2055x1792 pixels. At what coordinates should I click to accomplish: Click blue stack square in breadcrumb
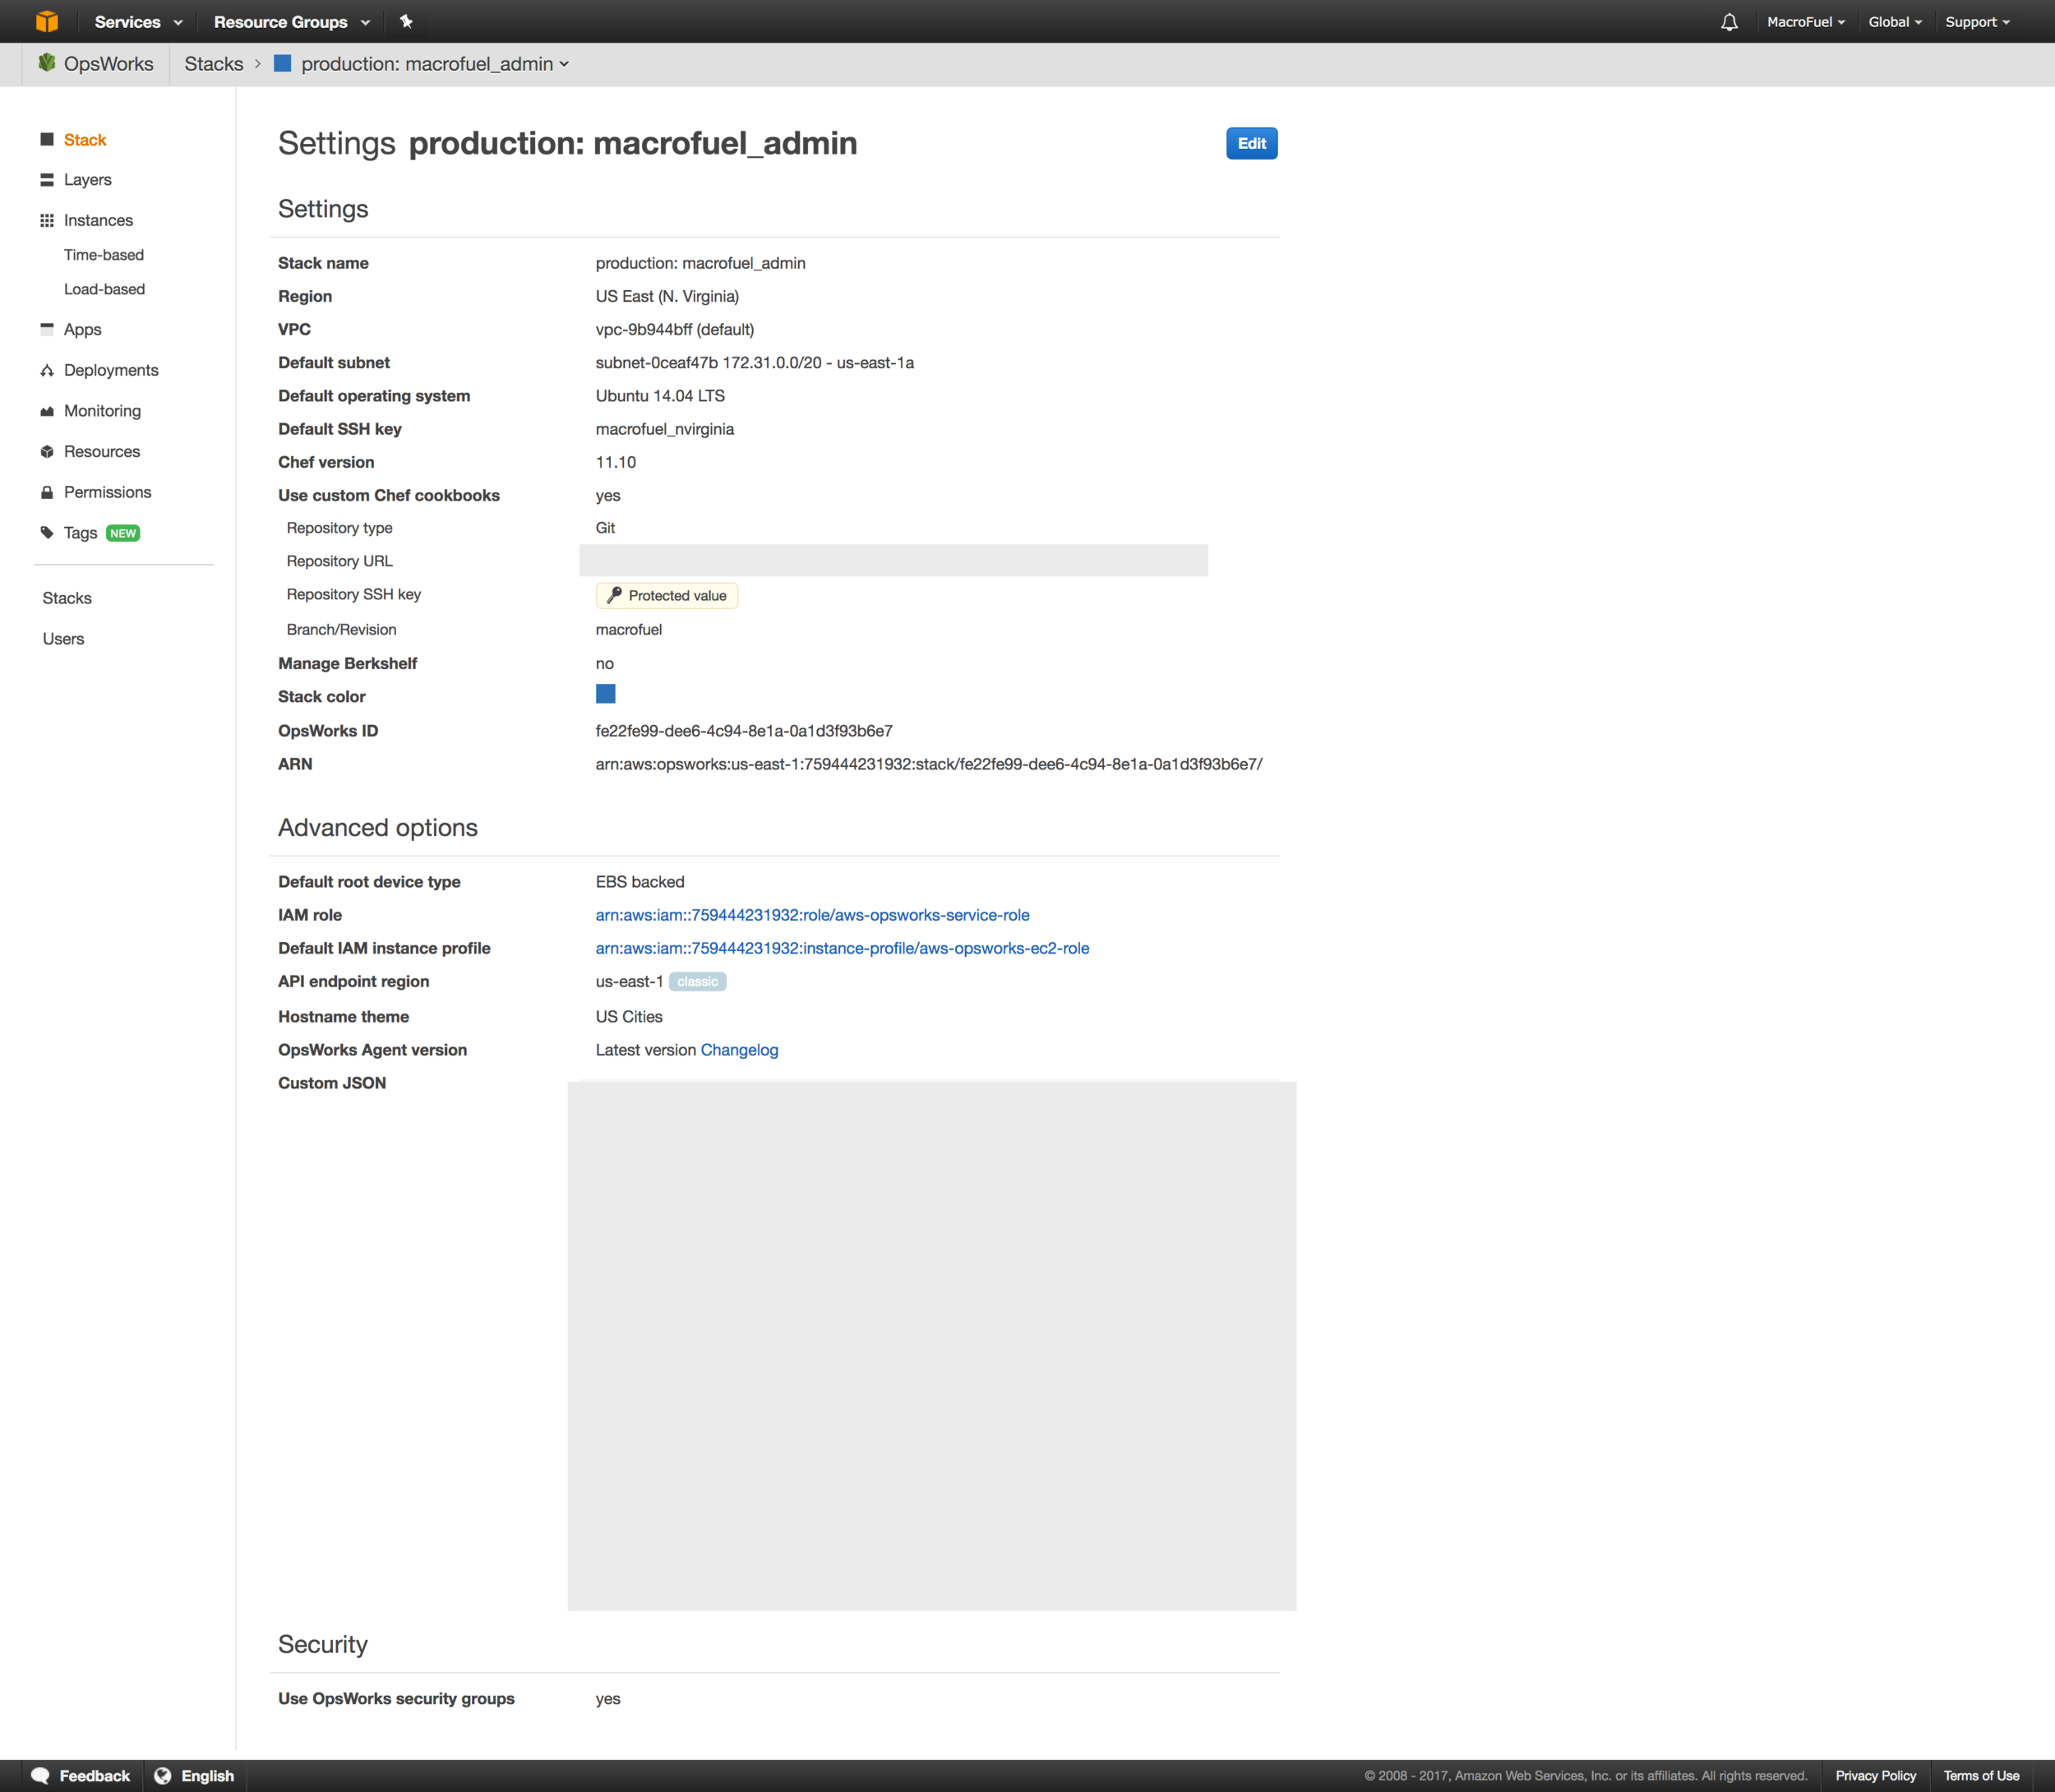[x=283, y=63]
